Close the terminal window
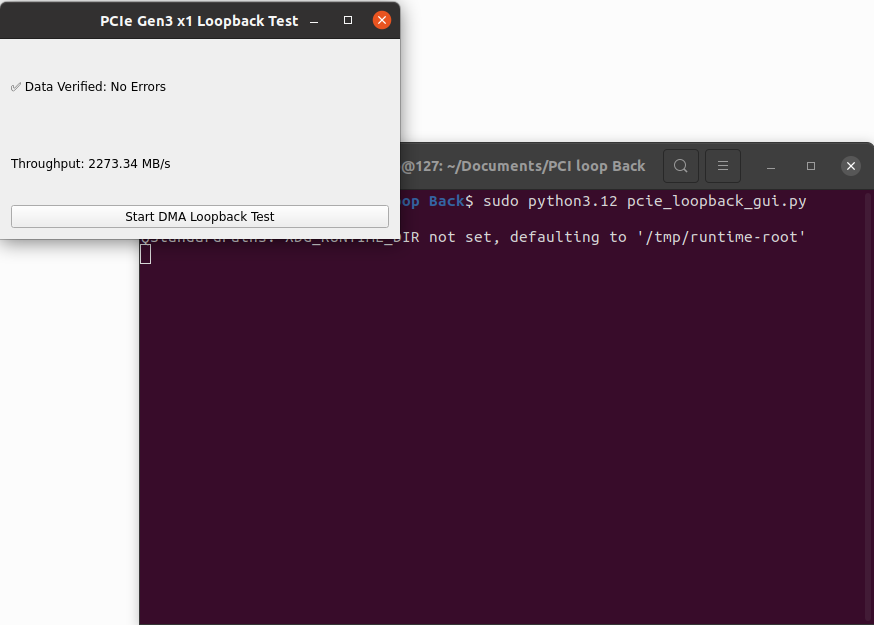Image resolution: width=874 pixels, height=625 pixels. pos(850,166)
